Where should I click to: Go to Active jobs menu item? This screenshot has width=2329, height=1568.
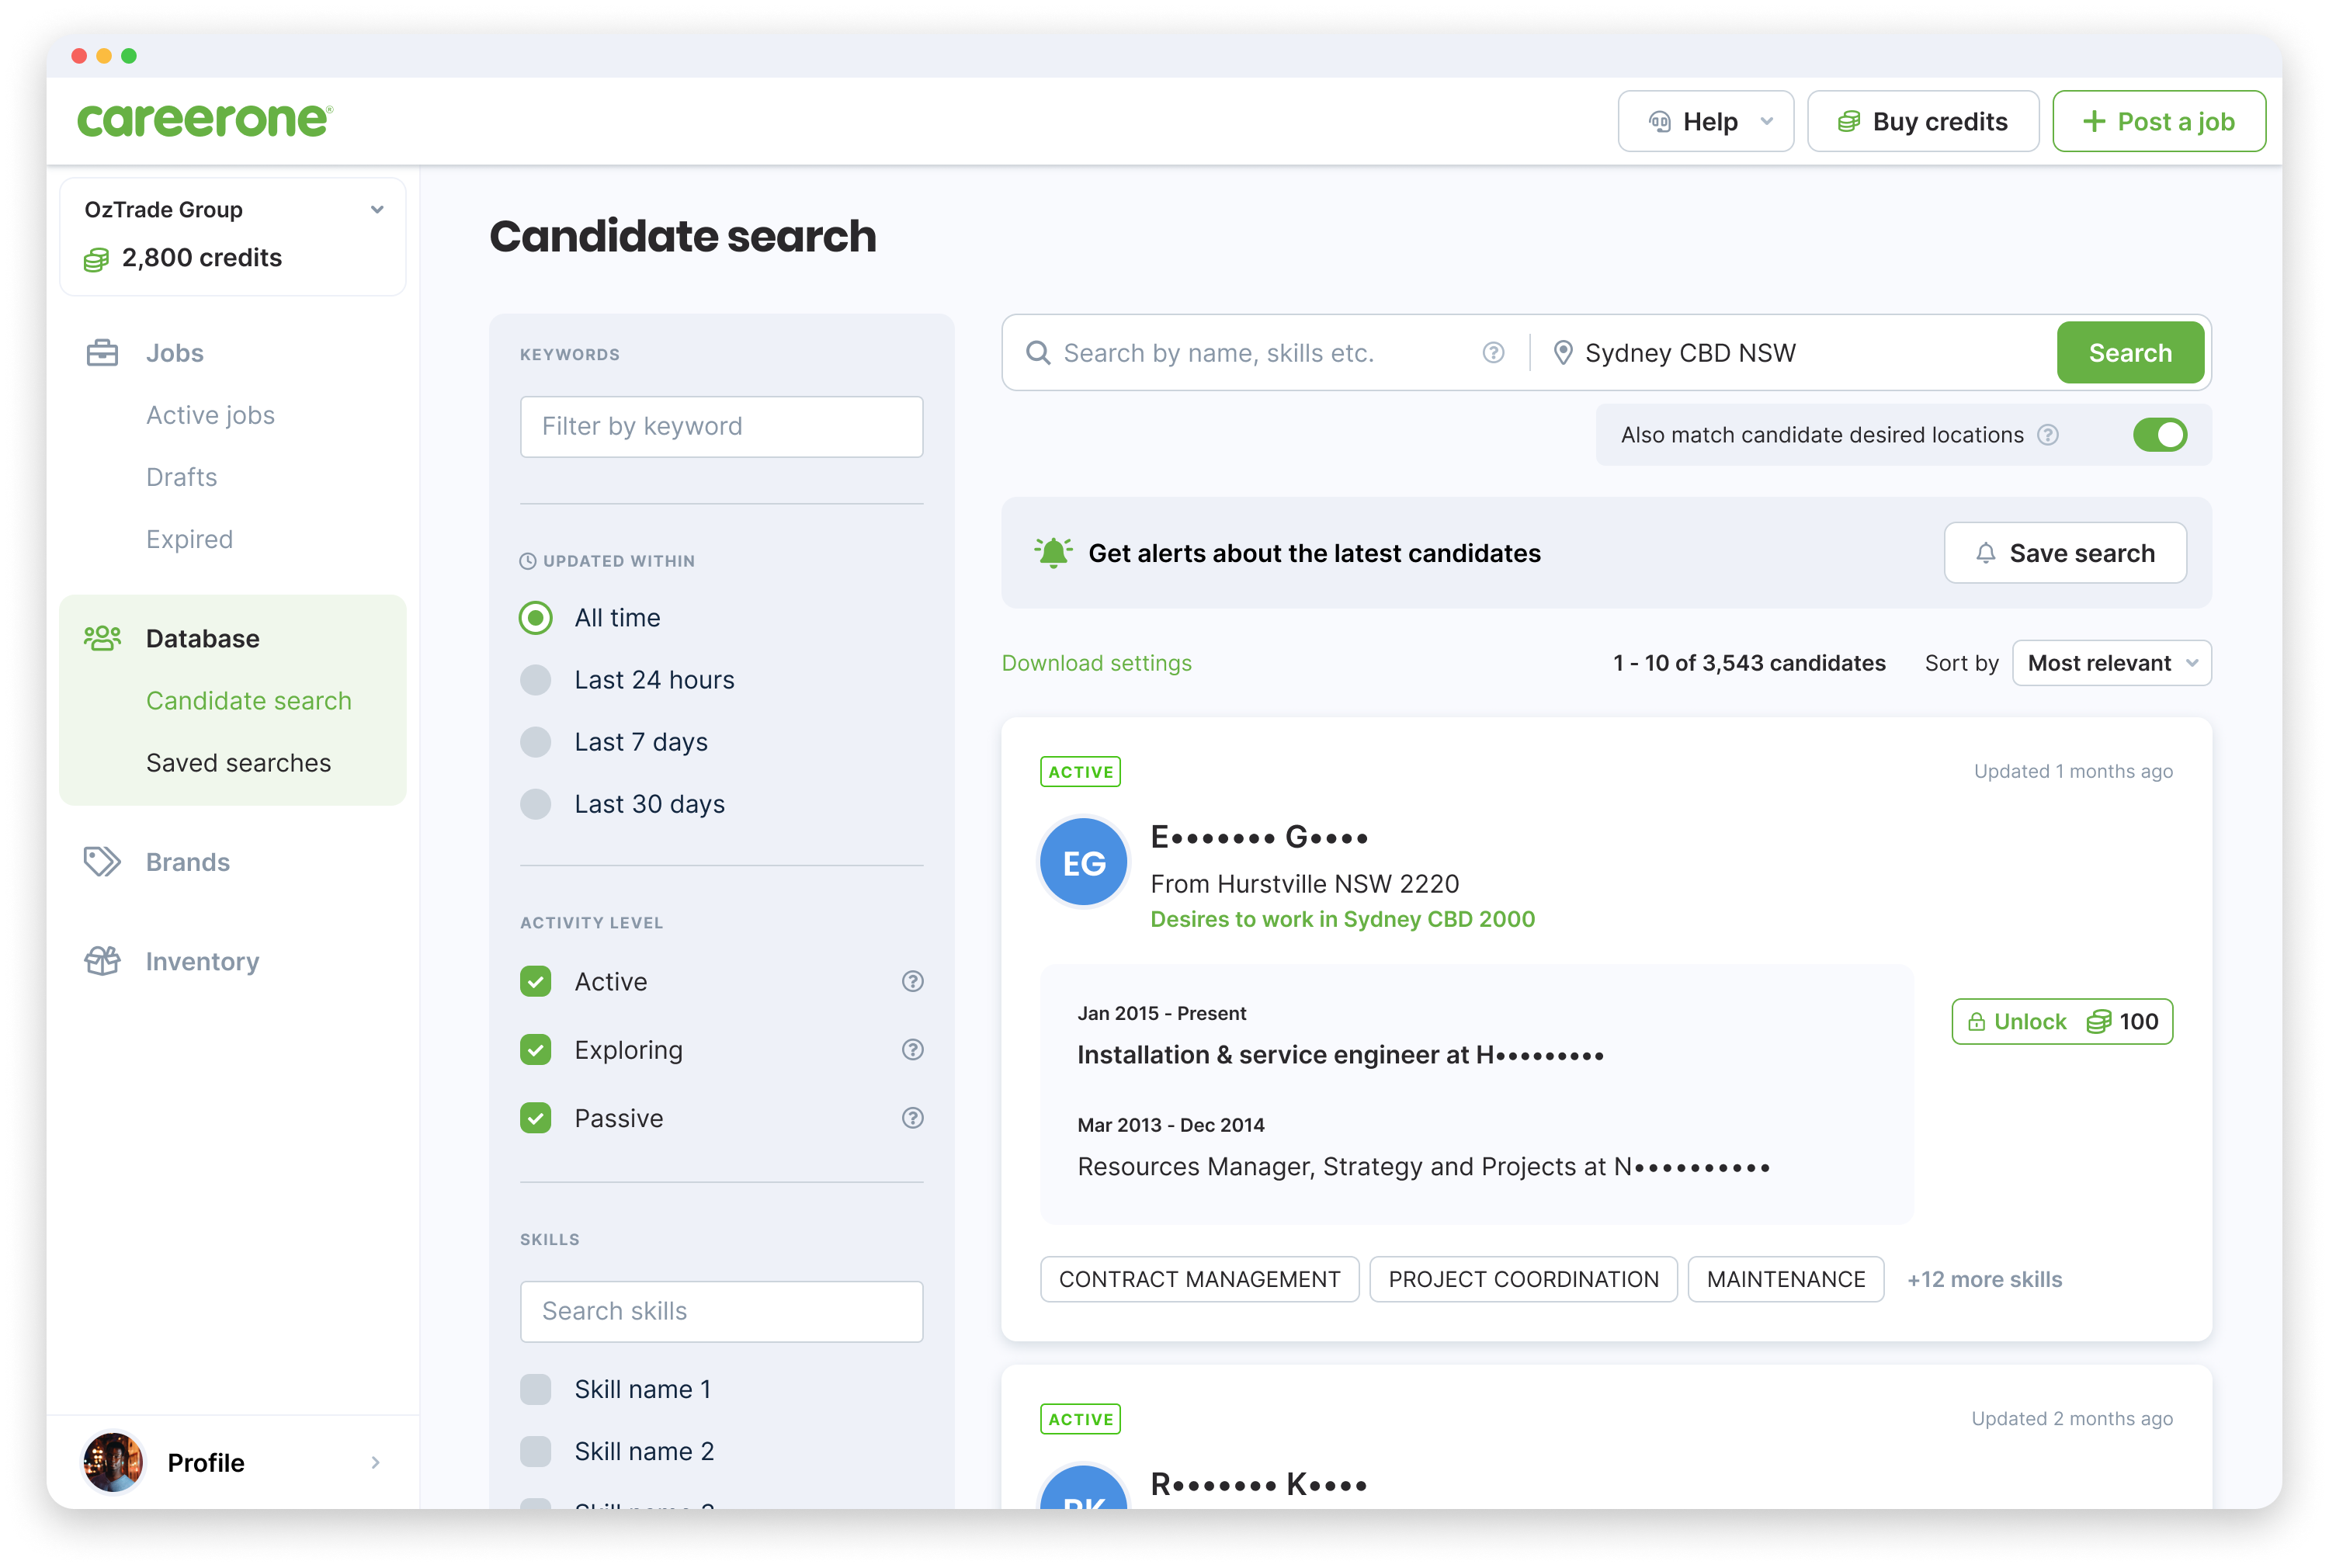[x=210, y=415]
